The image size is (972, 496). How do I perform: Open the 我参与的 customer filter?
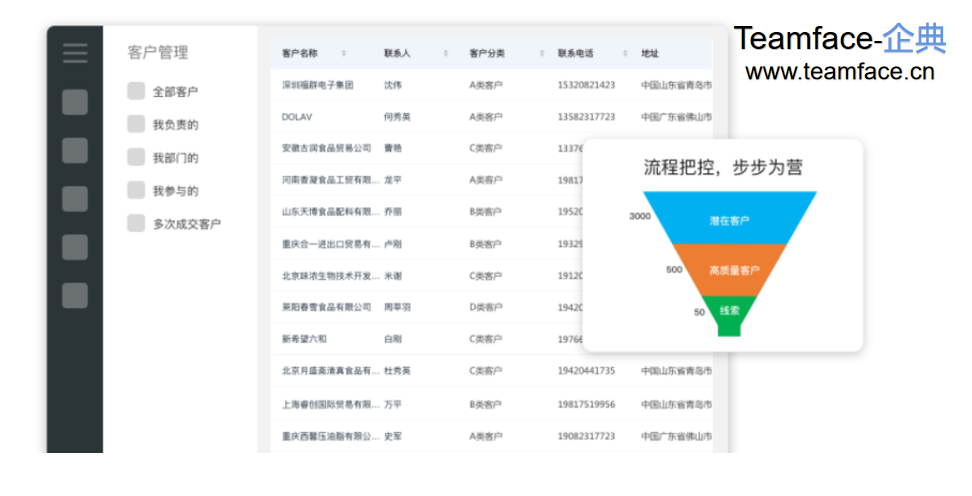(x=175, y=191)
